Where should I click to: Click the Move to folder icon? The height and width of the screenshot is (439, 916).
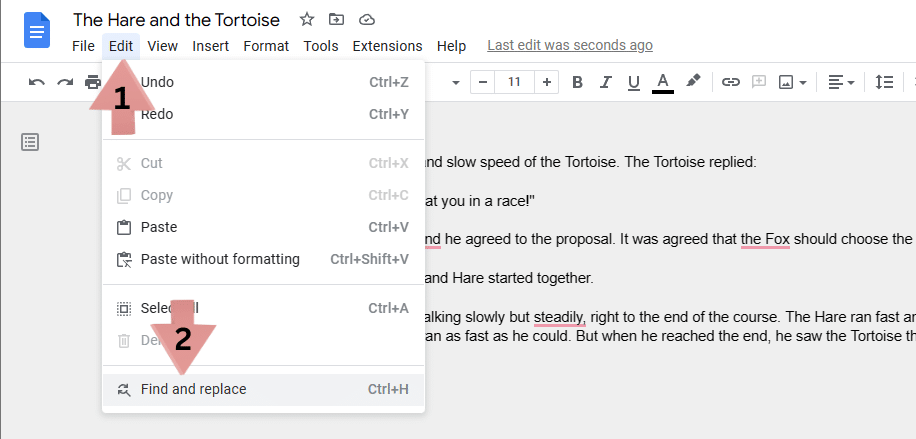coord(336,19)
